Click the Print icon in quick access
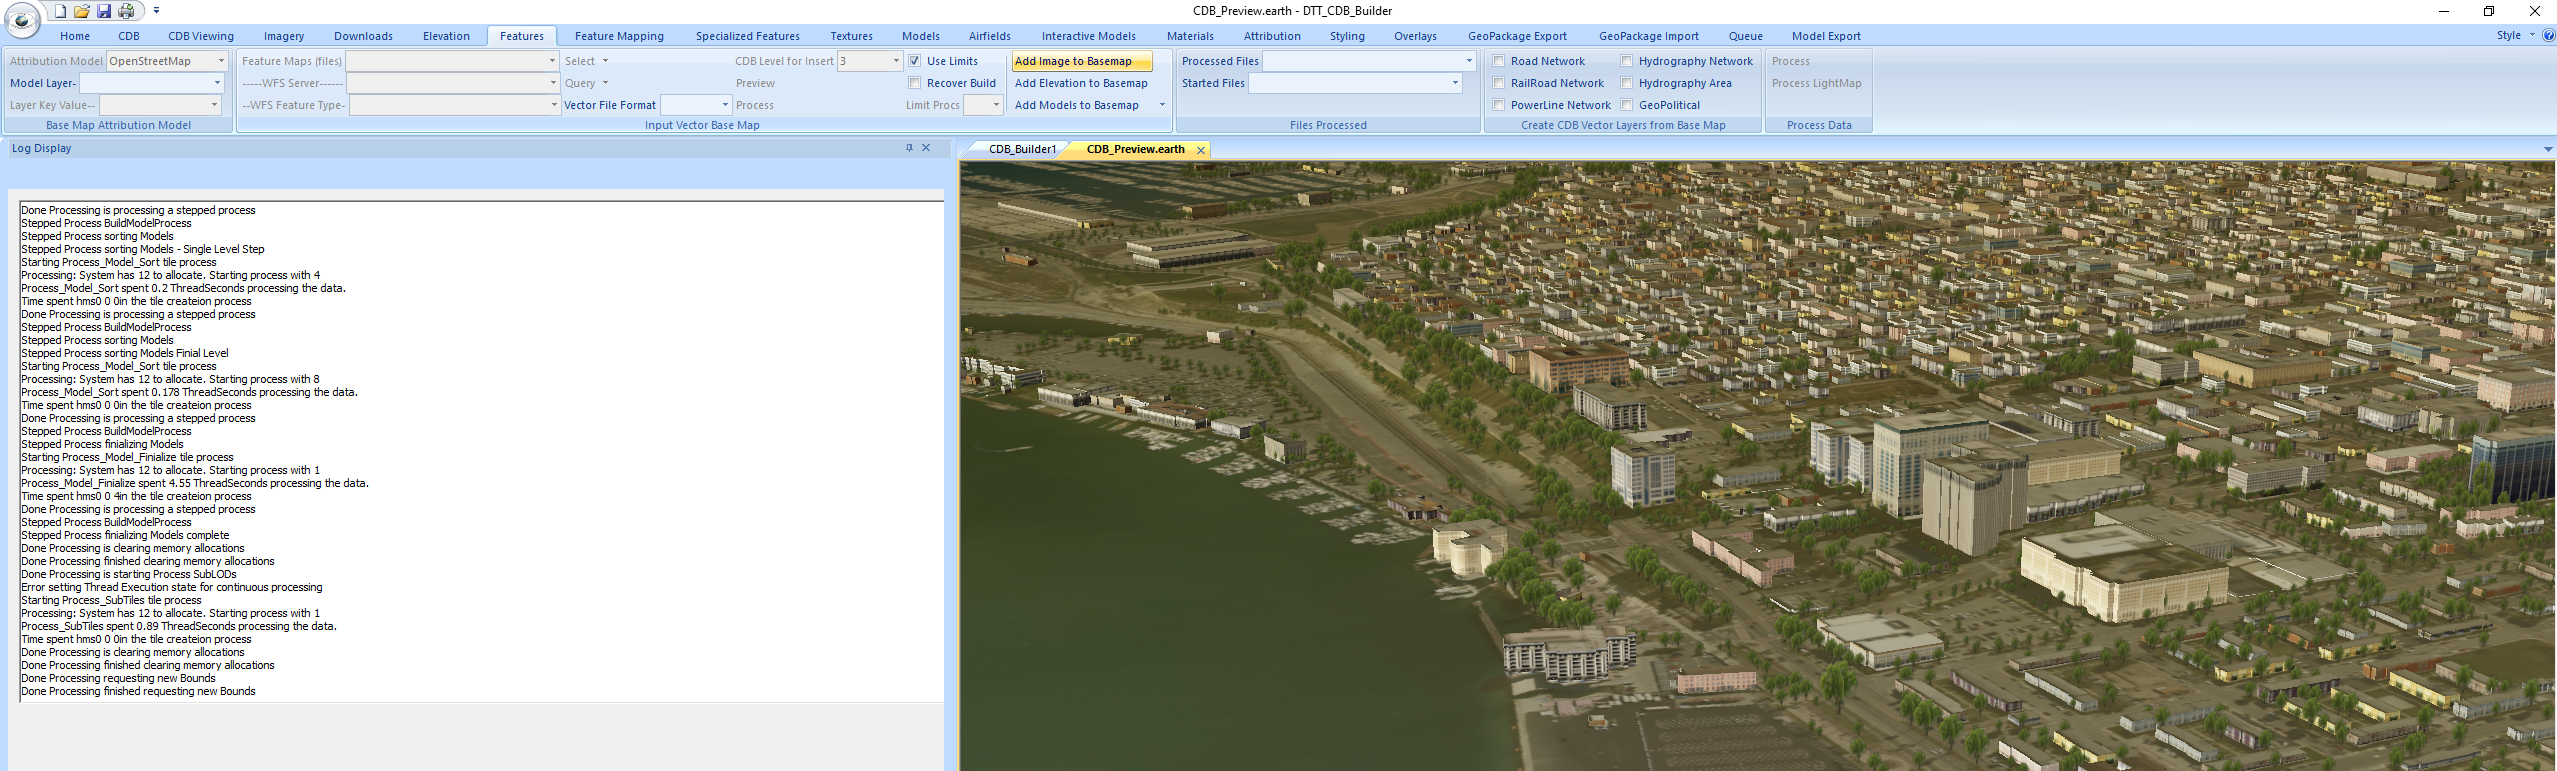This screenshot has width=2557, height=771. pos(126,11)
